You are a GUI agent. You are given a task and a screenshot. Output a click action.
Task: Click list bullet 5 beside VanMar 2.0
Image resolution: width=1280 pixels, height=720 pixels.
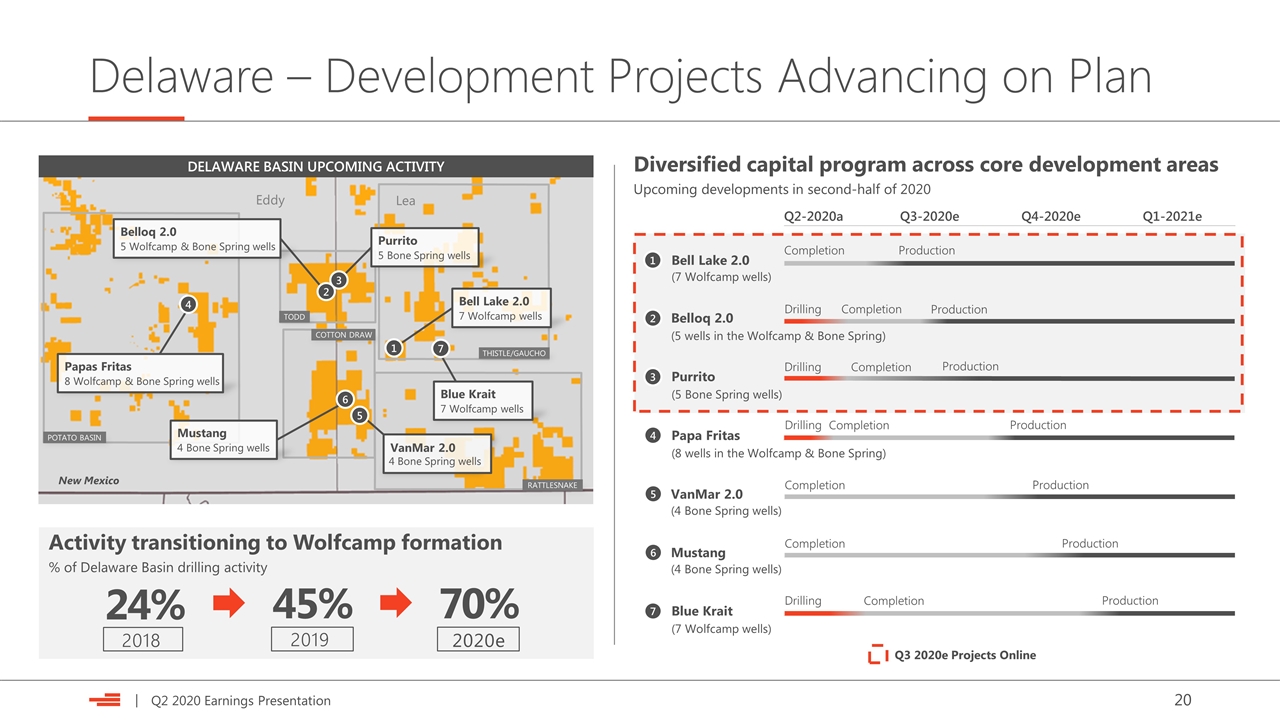coord(652,494)
